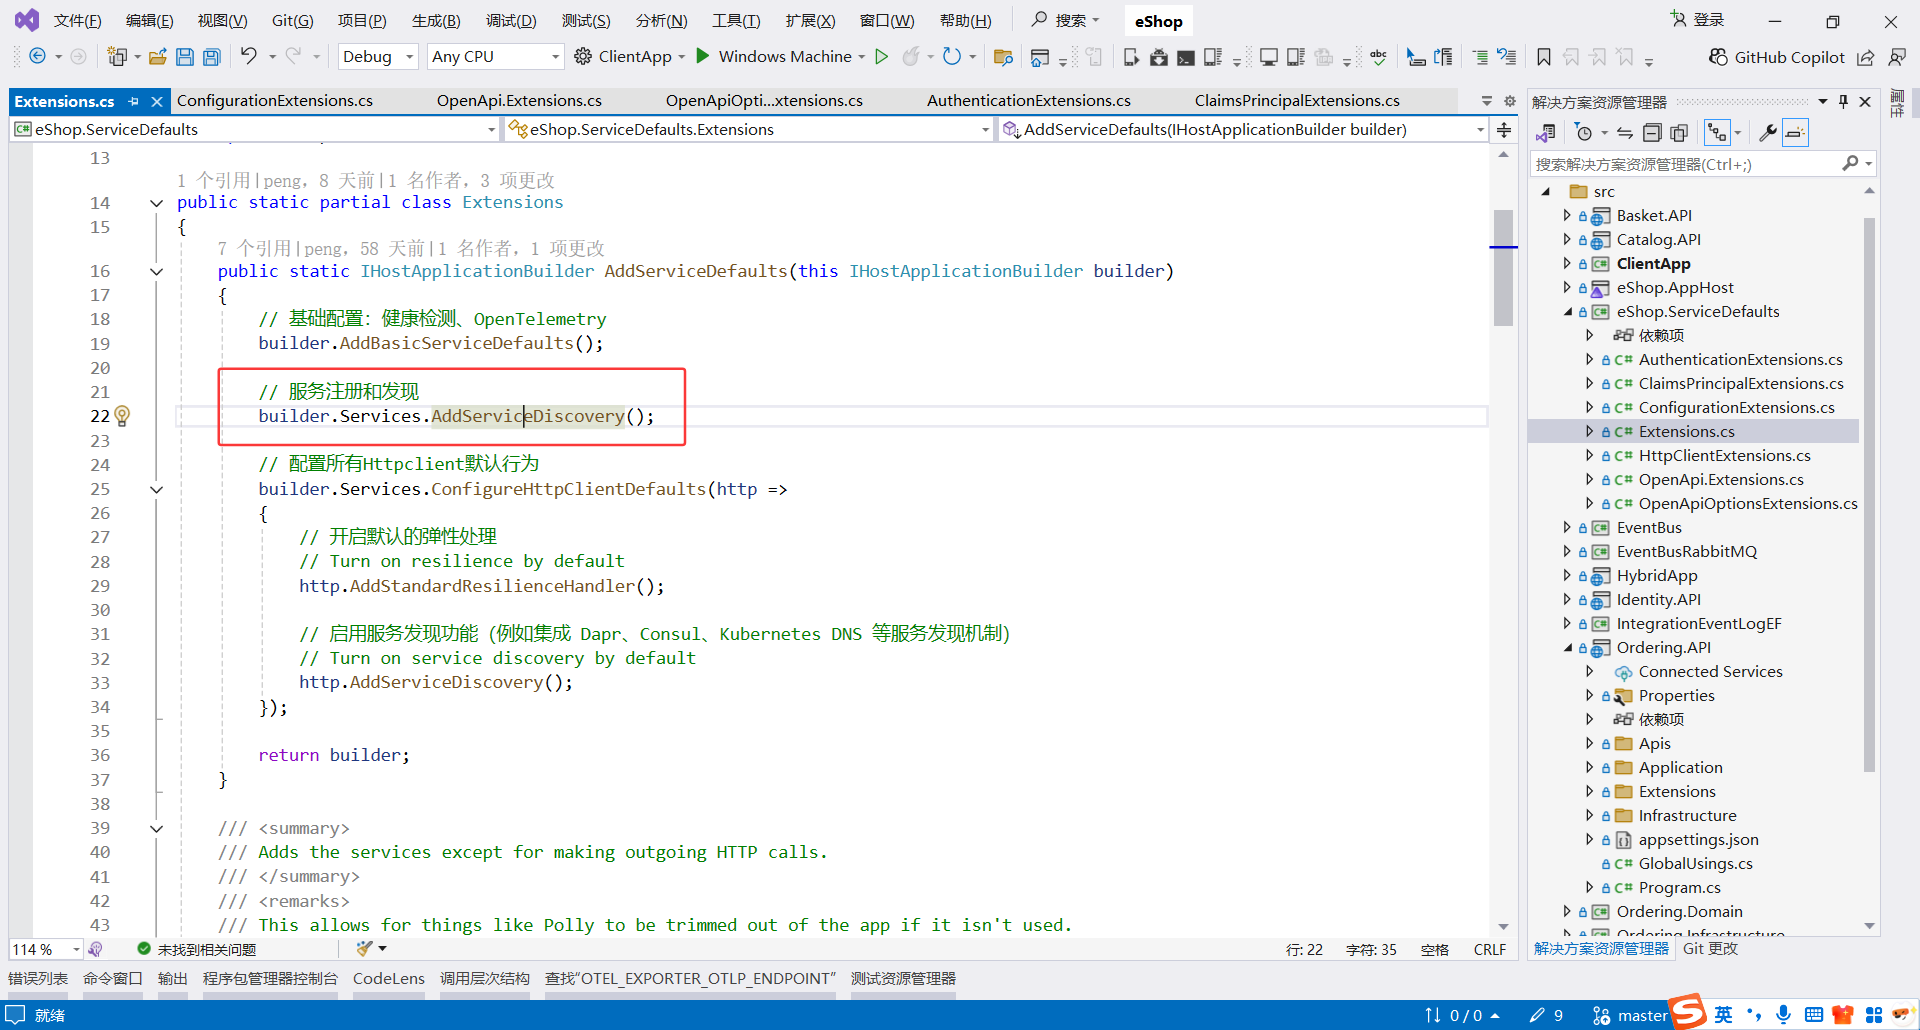The width and height of the screenshot is (1920, 1030).
Task: Click the spell checker abc icon
Action: click(1379, 57)
